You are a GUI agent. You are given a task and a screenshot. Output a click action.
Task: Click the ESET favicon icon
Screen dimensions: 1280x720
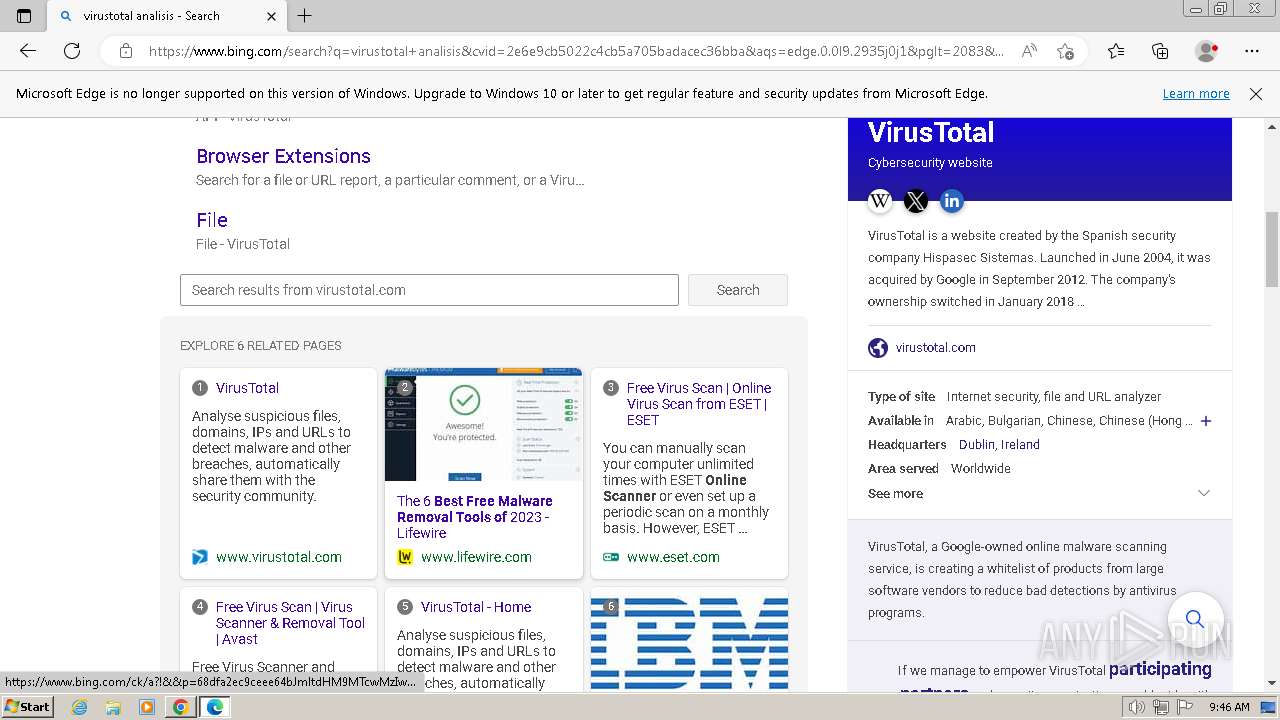coord(611,557)
